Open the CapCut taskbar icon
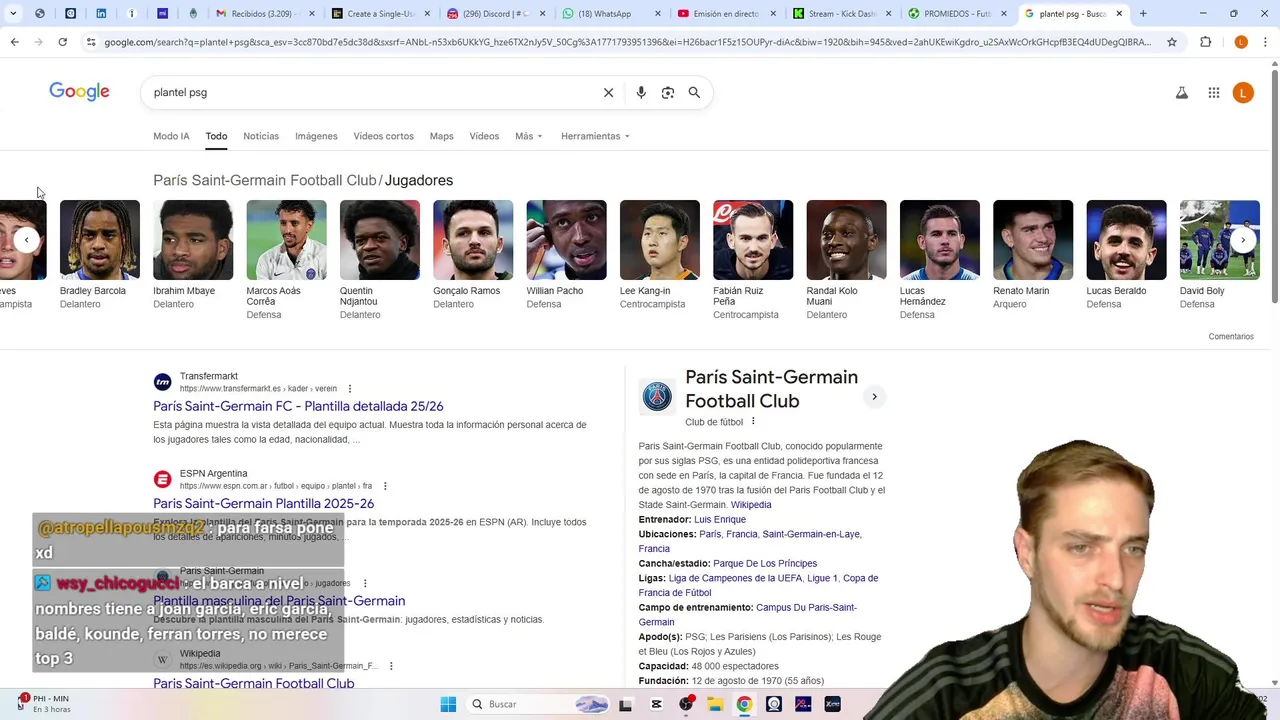Image resolution: width=1280 pixels, height=720 pixels. (656, 704)
